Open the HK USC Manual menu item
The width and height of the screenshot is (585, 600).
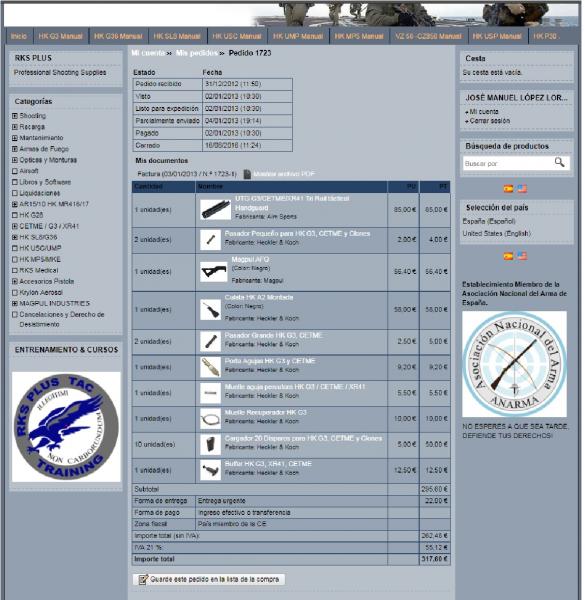tap(237, 36)
